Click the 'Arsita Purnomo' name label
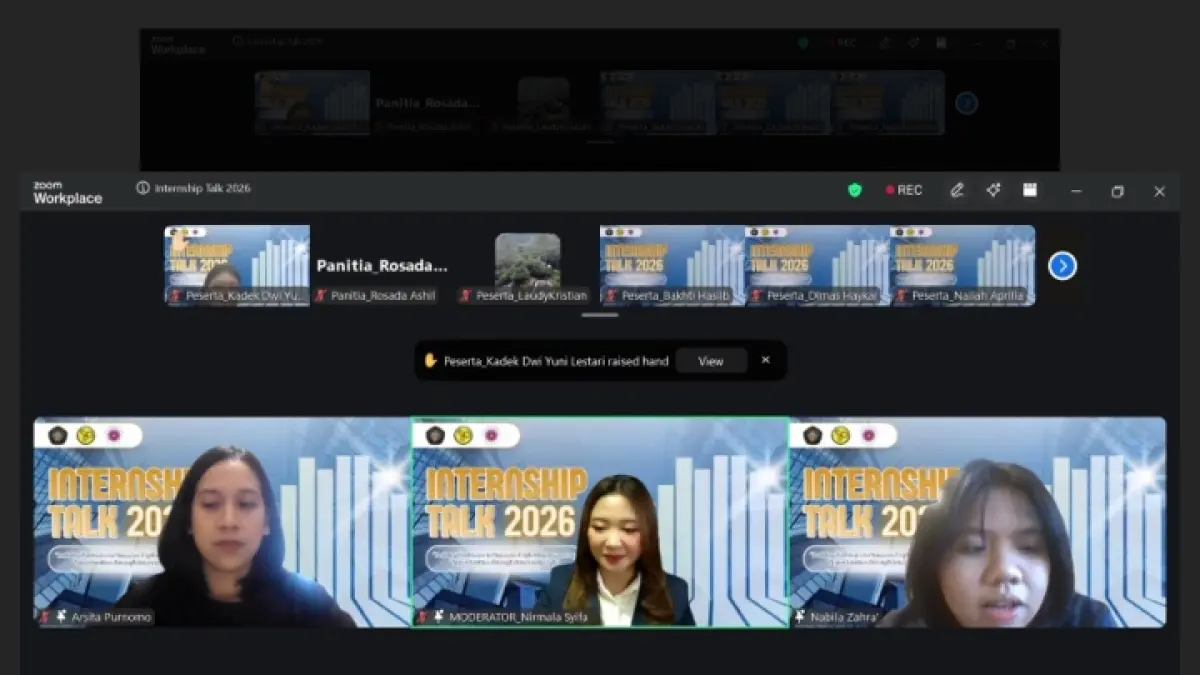 111,617
